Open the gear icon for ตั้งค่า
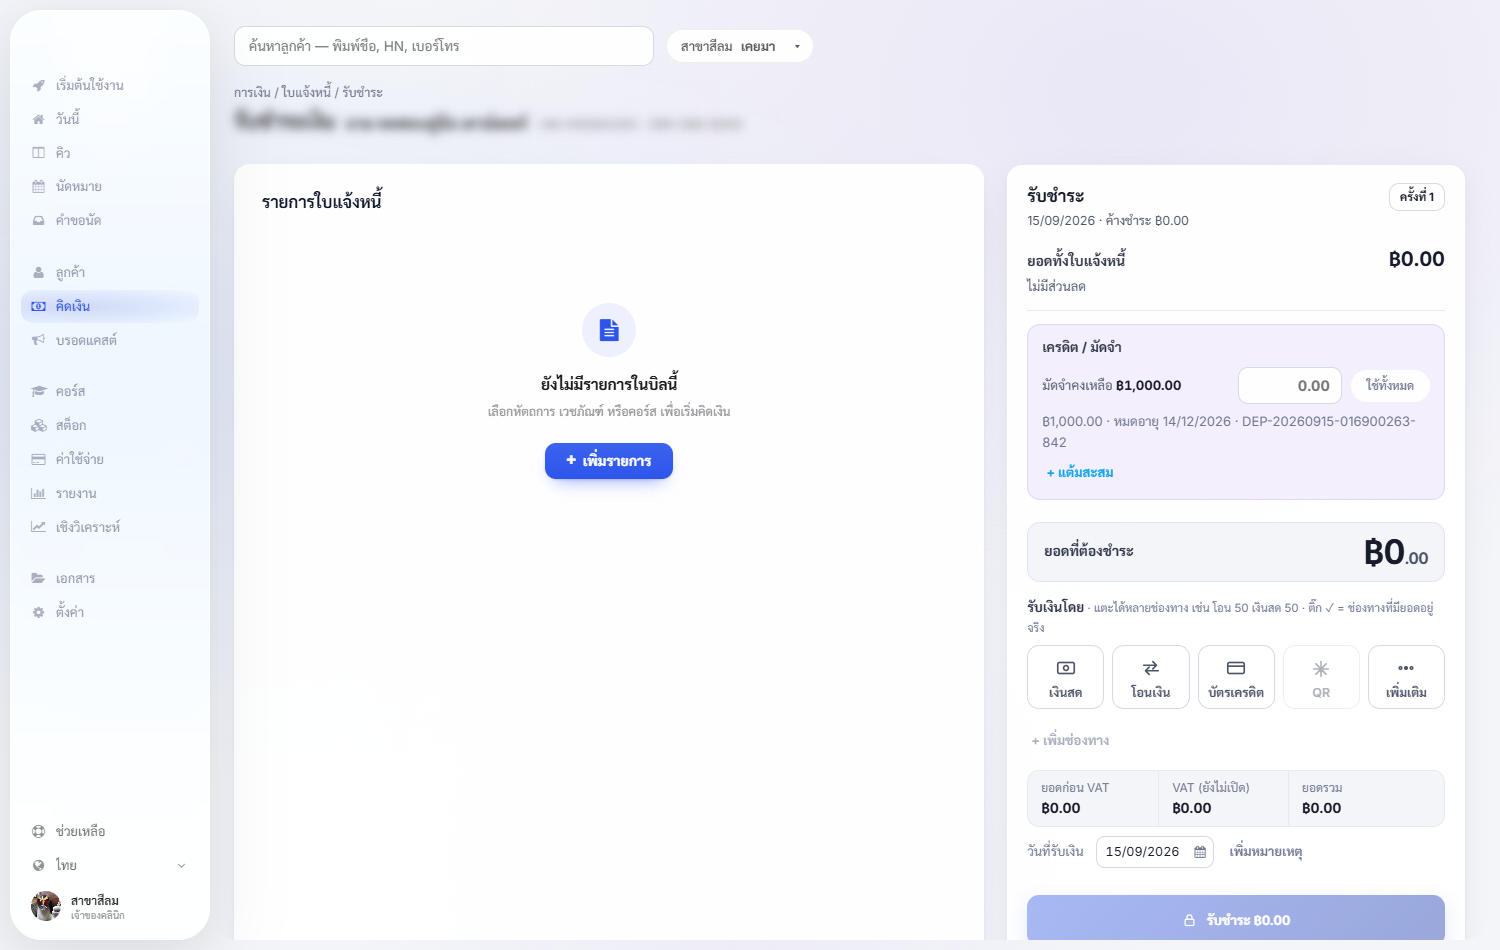 click(38, 612)
